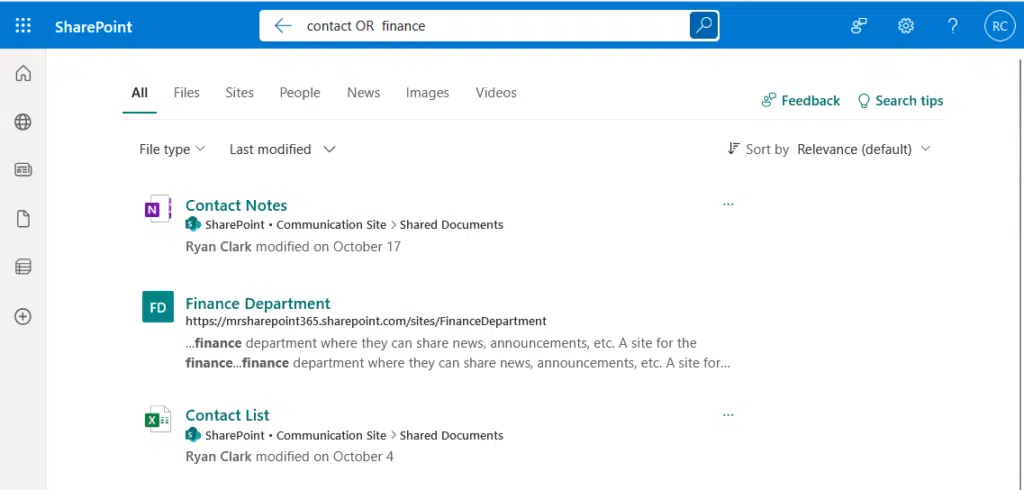Click the FD Finance Department site icon
The image size is (1024, 490).
click(158, 307)
